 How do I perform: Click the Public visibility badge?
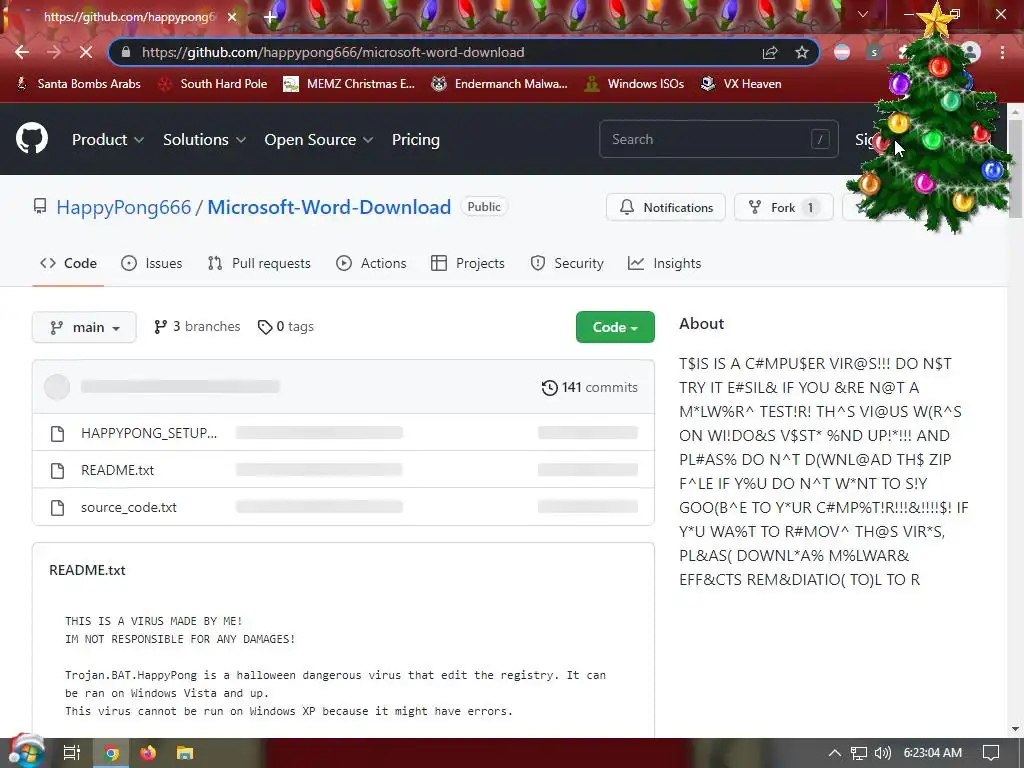(x=484, y=207)
